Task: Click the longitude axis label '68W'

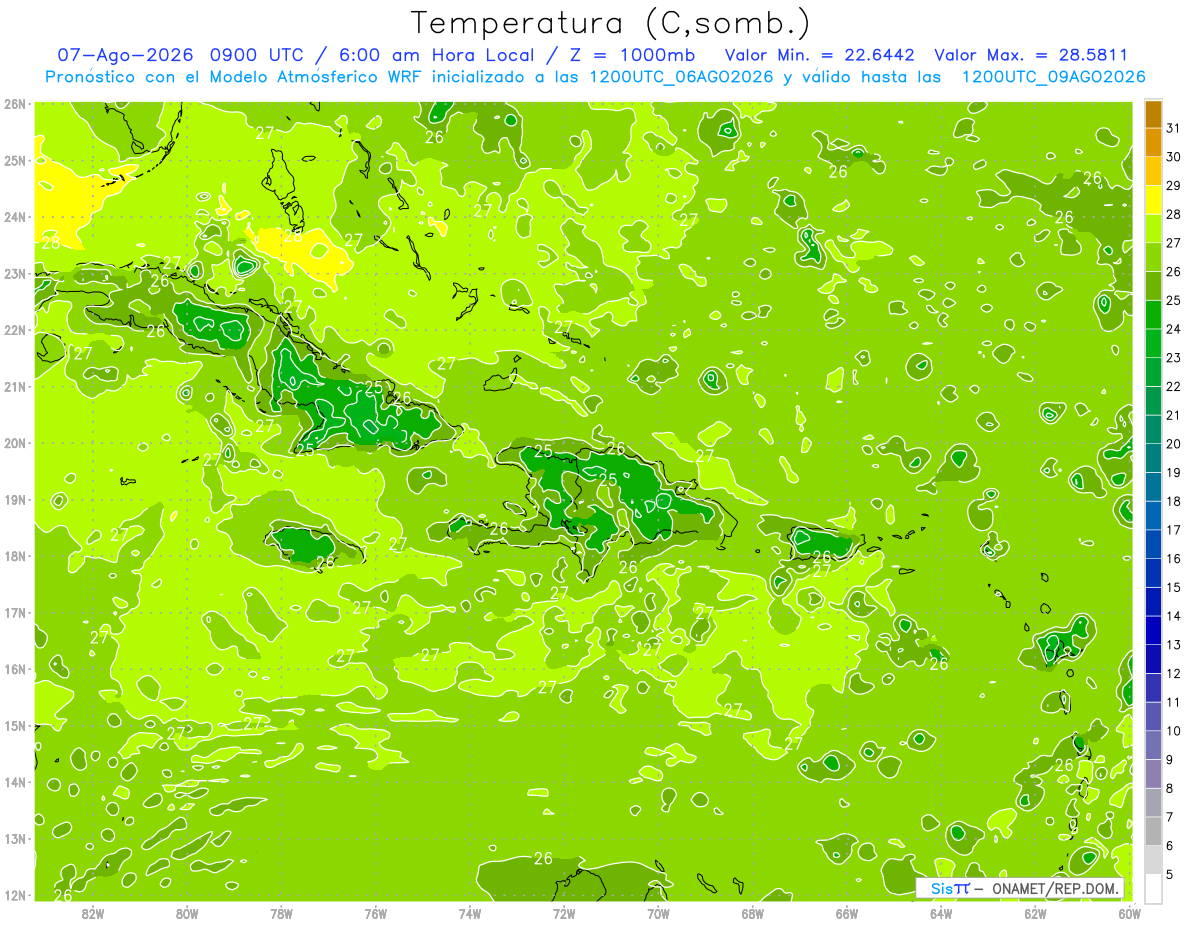Action: click(753, 913)
